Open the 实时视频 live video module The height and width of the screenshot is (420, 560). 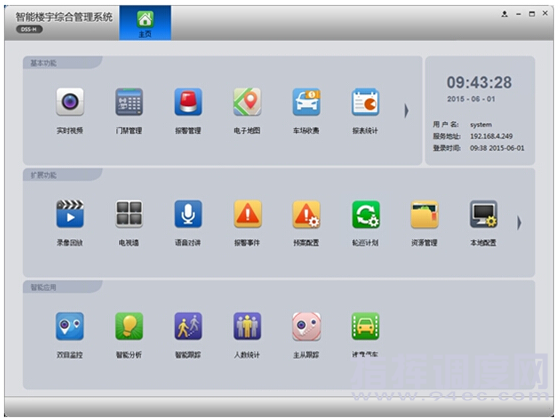(x=70, y=102)
